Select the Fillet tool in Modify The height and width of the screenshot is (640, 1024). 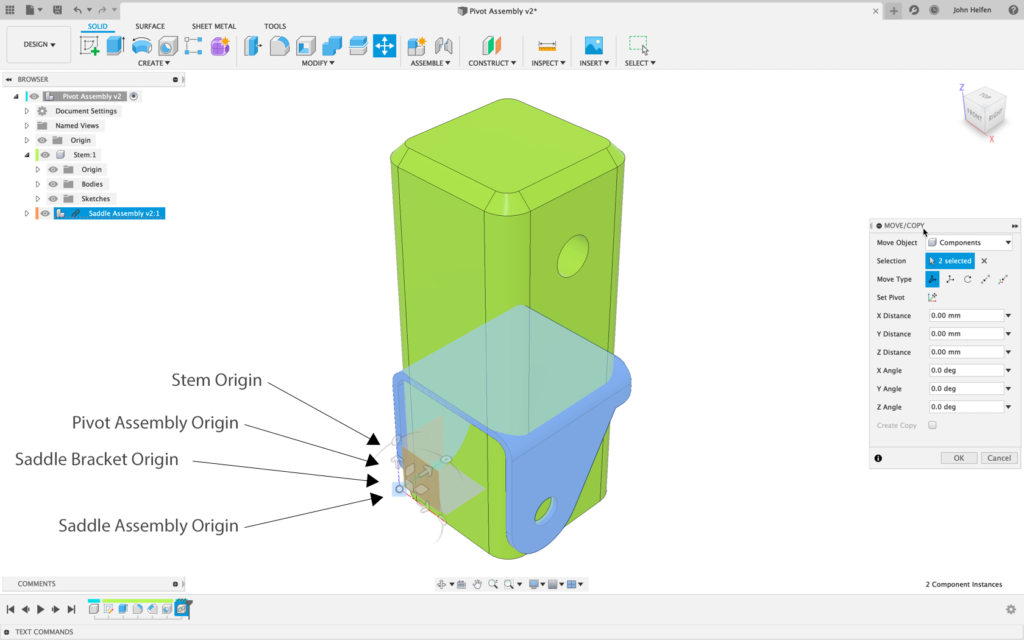(280, 45)
